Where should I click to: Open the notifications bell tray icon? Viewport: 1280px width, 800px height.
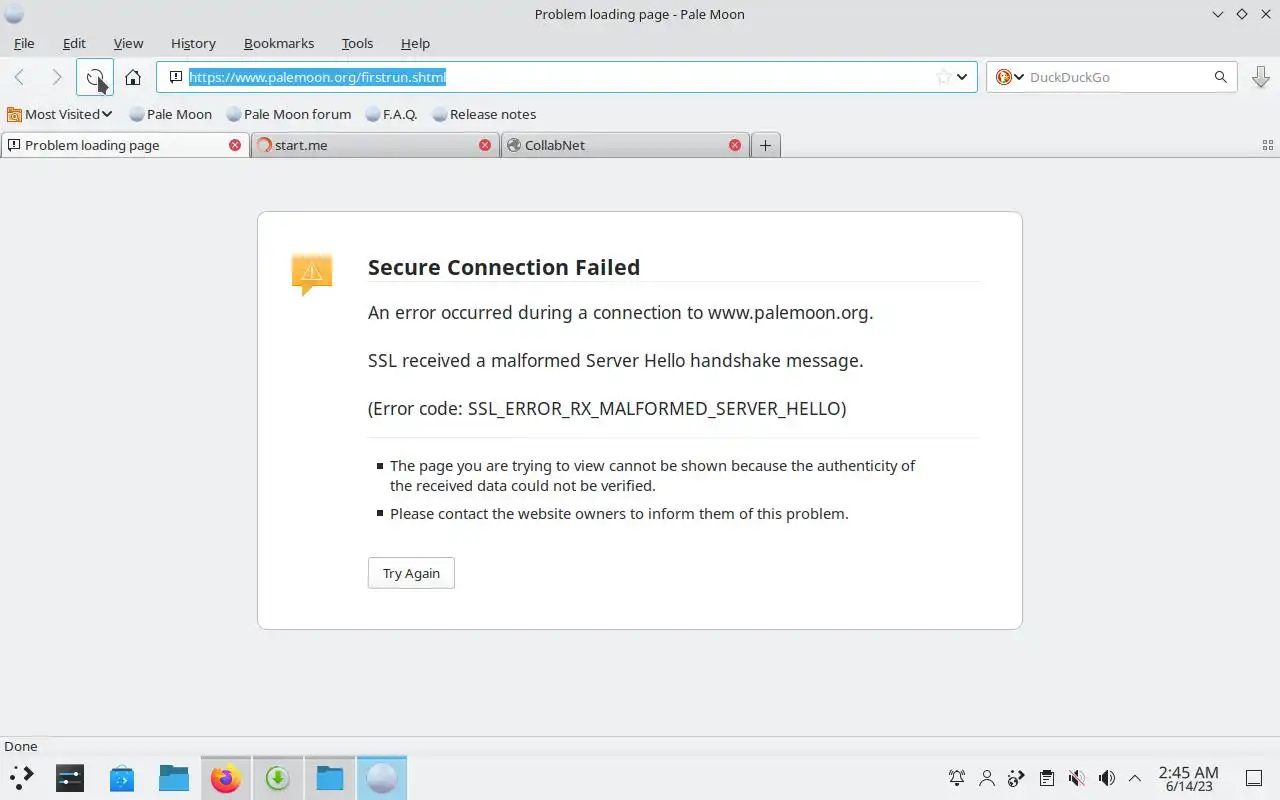pyautogui.click(x=957, y=777)
